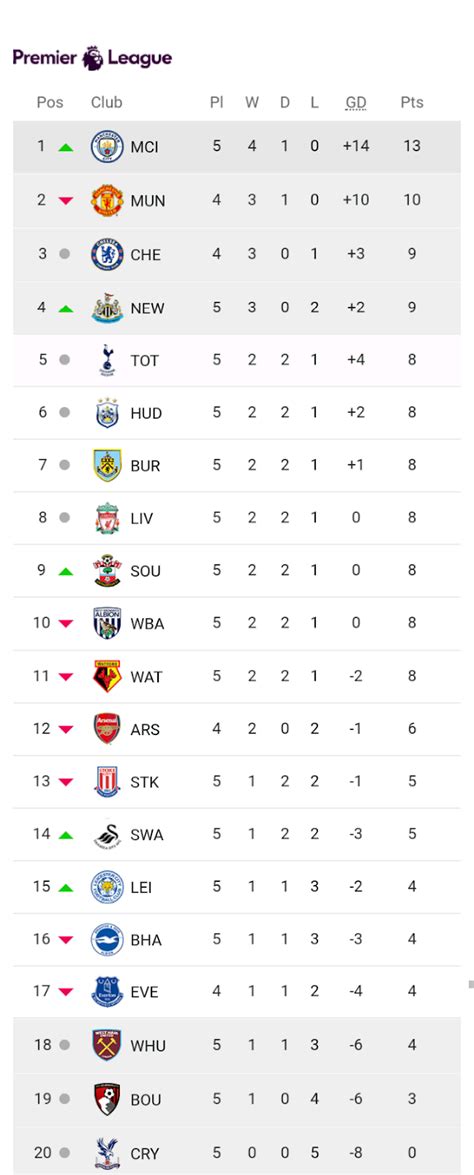474x1175 pixels.
Task: Click the grey dot beside CHE
Action: point(64,254)
